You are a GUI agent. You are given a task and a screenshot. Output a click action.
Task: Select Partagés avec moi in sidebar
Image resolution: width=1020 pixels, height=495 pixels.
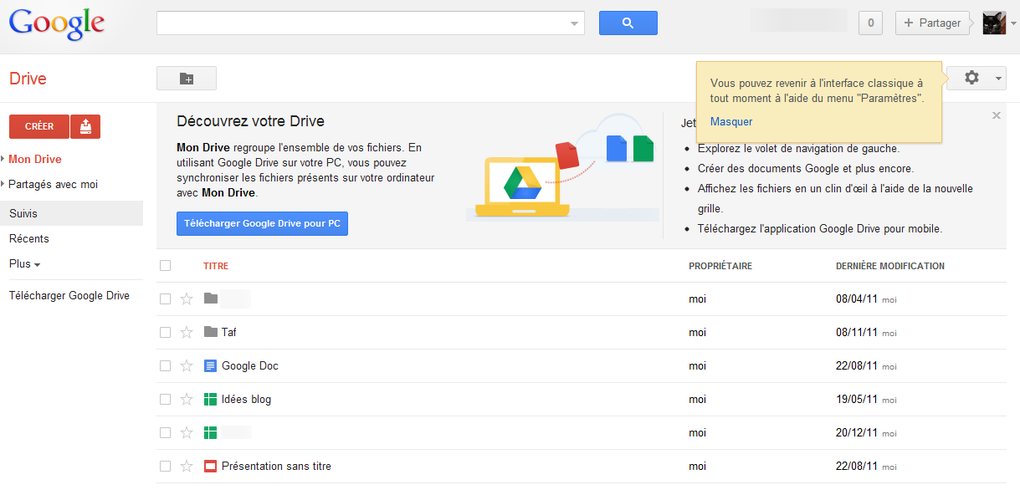(53, 184)
